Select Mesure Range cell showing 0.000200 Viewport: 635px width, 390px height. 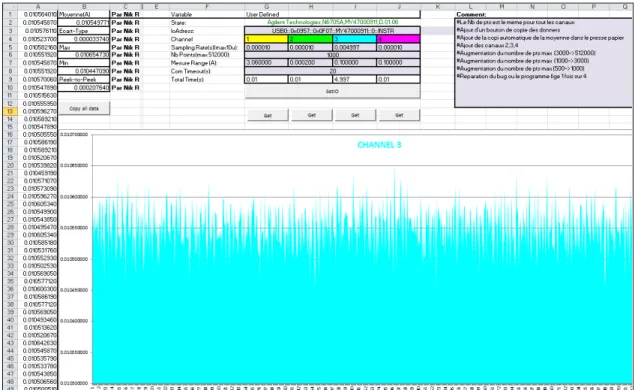point(310,63)
